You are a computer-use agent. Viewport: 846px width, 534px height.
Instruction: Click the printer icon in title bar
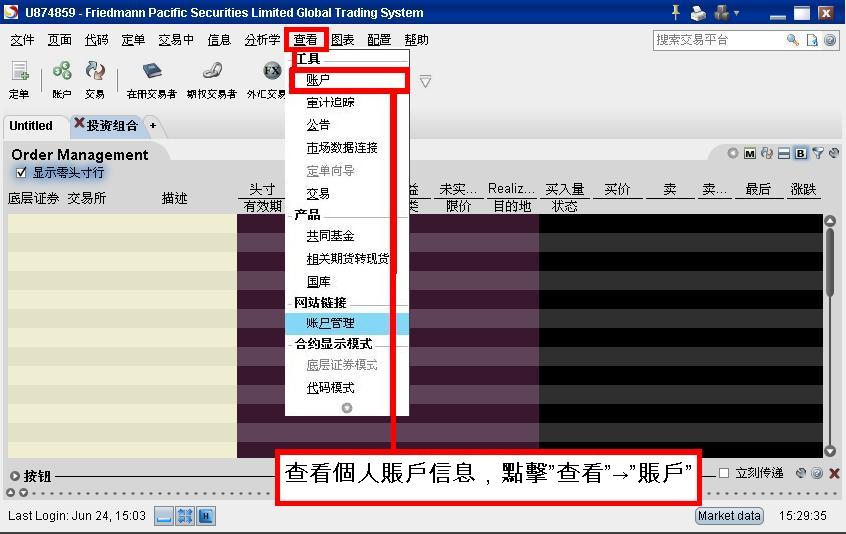698,13
